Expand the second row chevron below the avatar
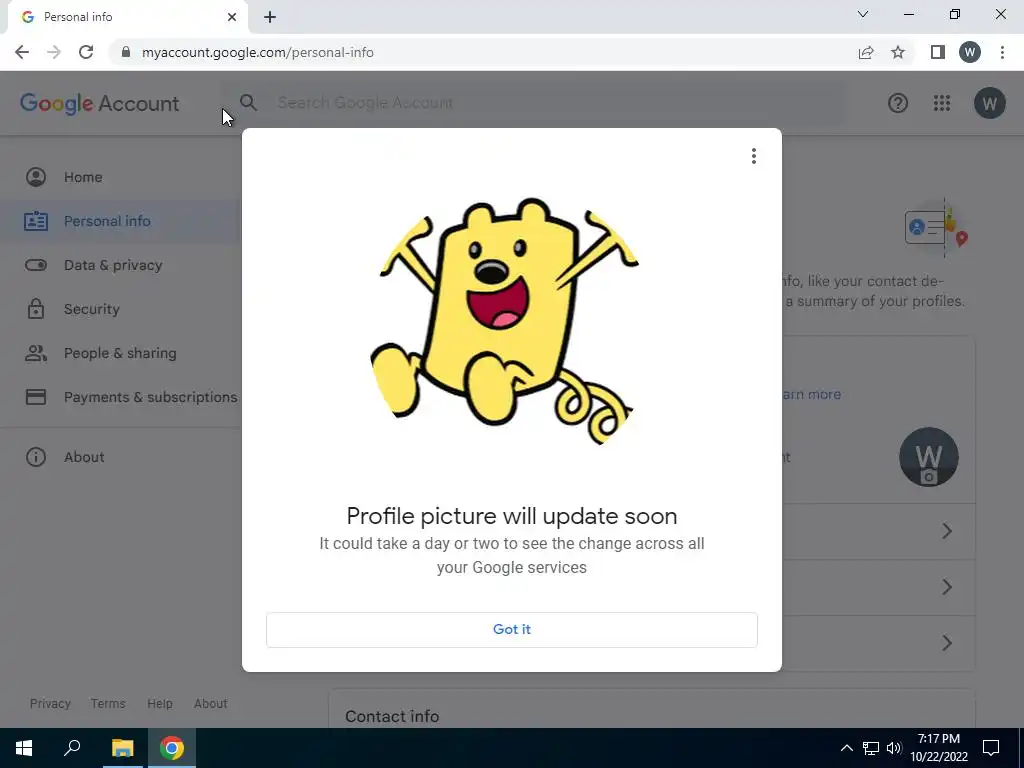 [x=947, y=587]
